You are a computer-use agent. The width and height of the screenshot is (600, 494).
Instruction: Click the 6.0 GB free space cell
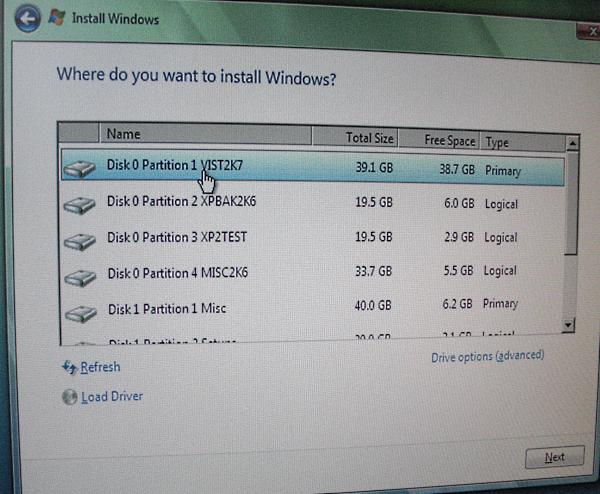pos(459,203)
